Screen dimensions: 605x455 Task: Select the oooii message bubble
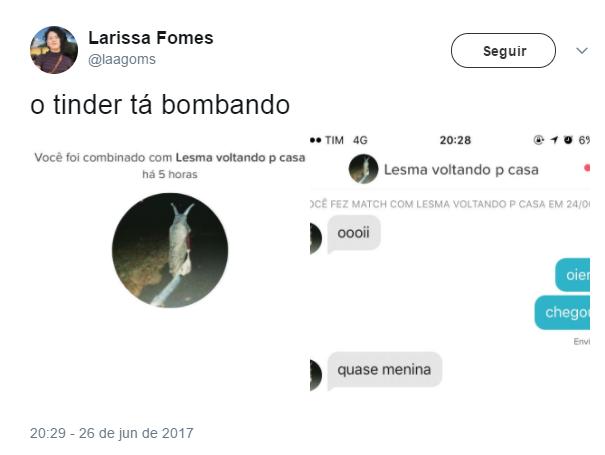coord(354,233)
